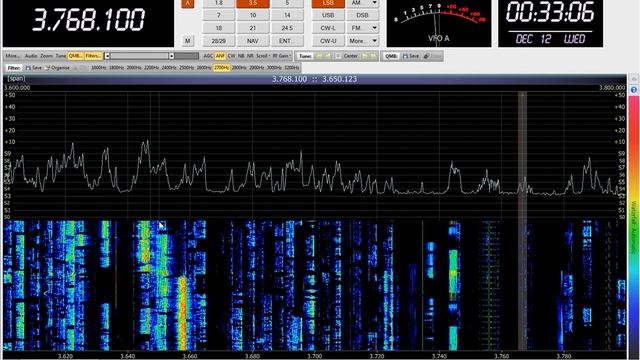640x360 pixels.
Task: Click the NAV button
Action: (x=253, y=41)
